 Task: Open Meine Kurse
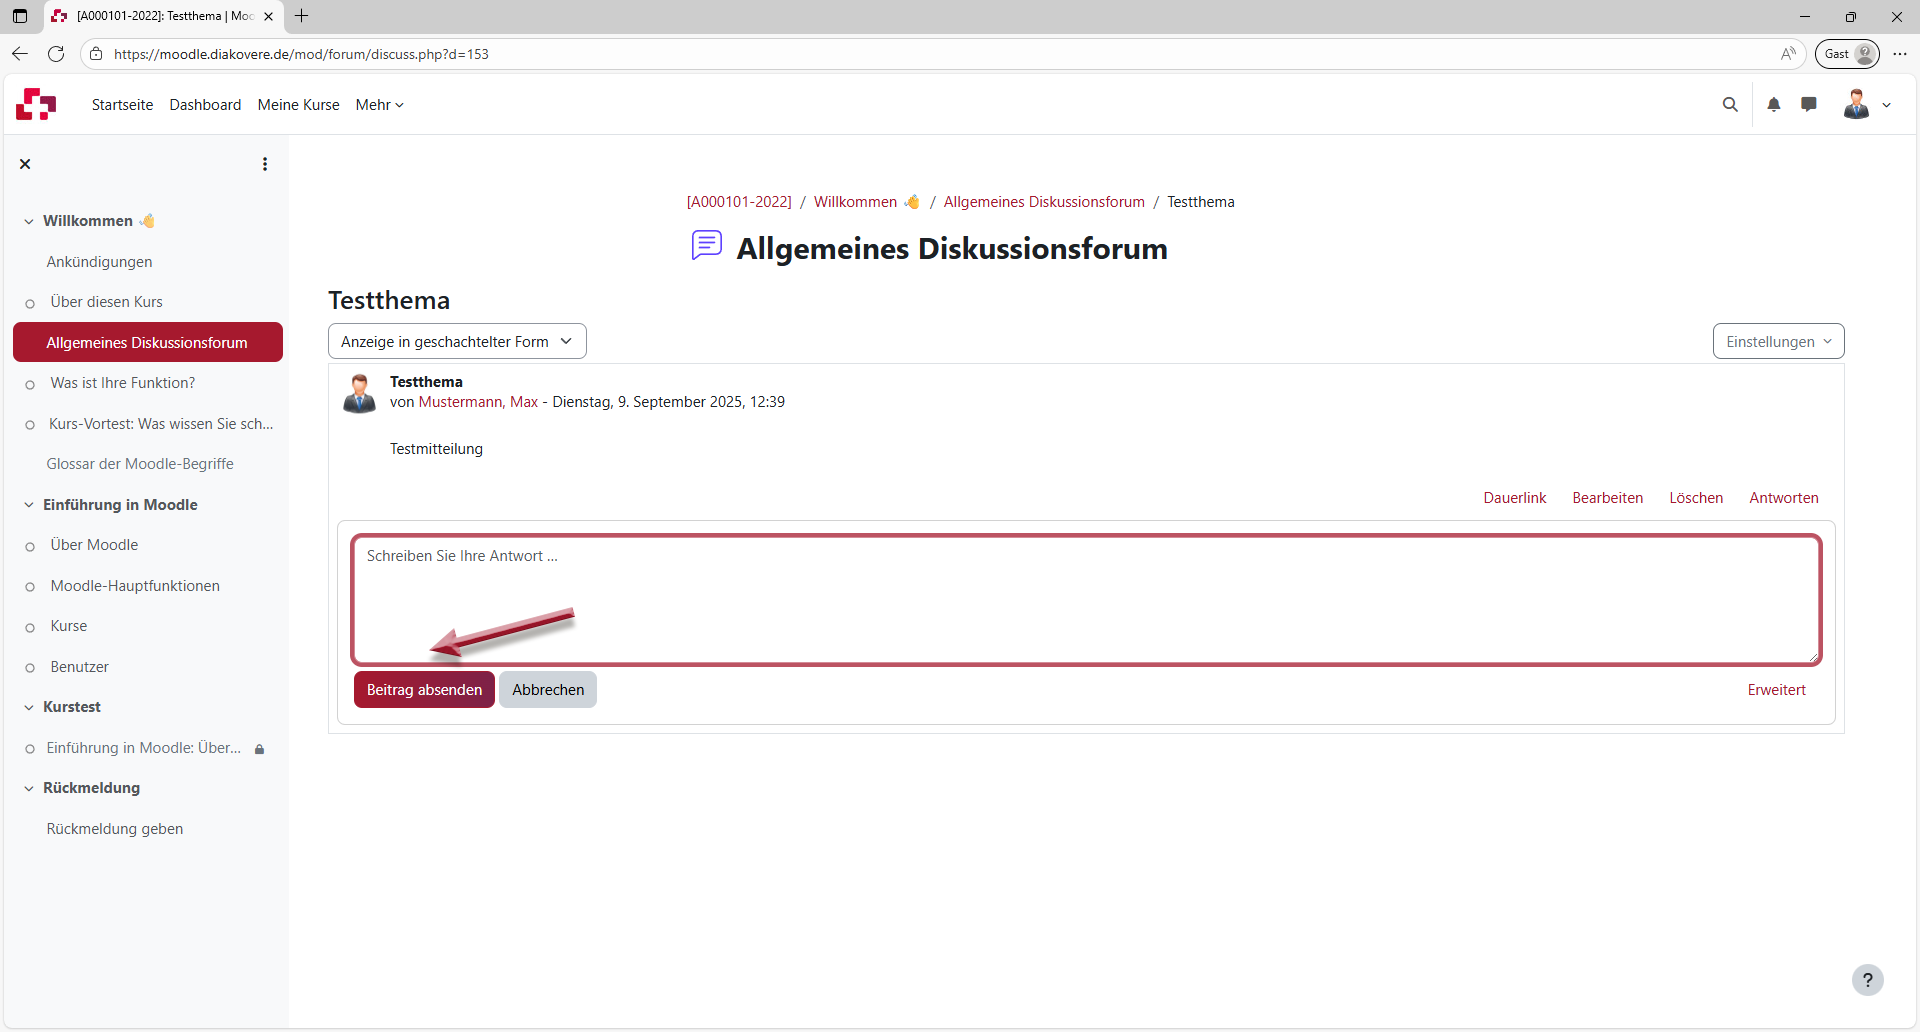298,104
